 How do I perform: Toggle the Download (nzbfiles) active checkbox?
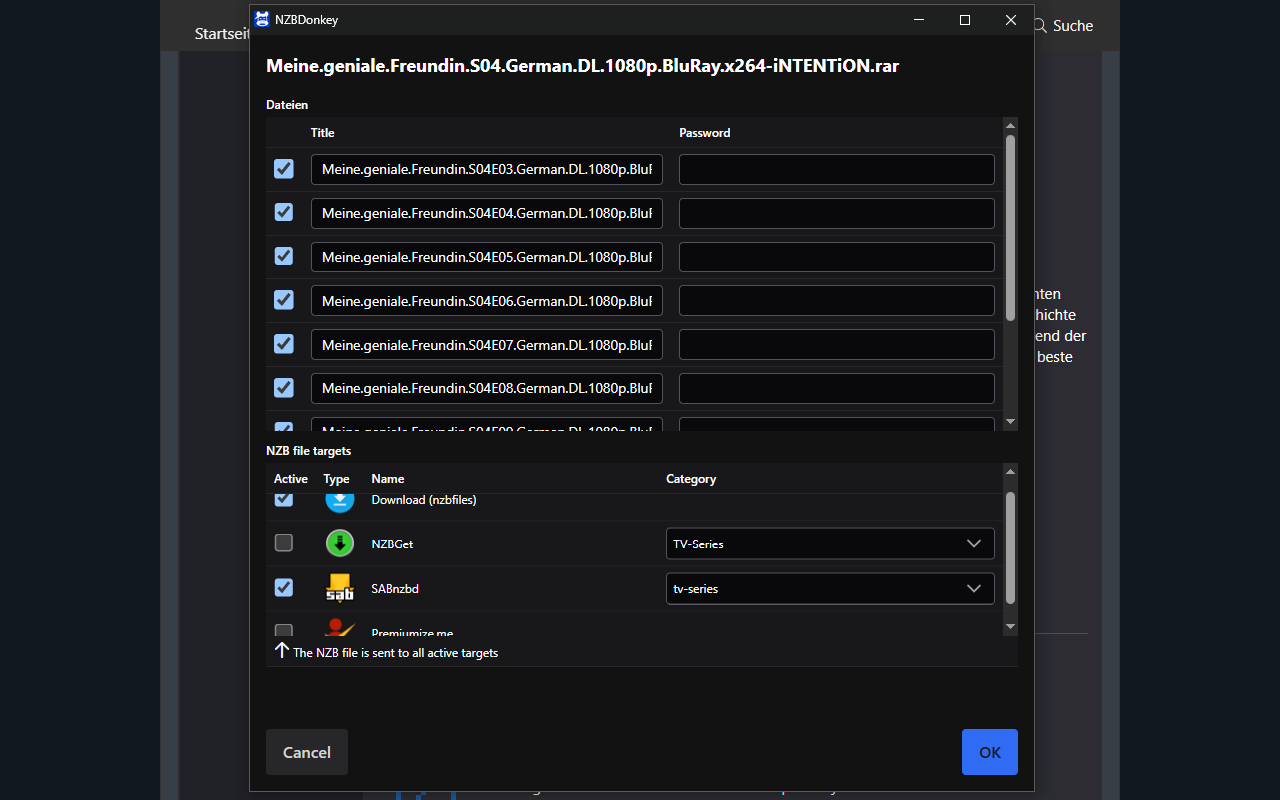[283, 499]
